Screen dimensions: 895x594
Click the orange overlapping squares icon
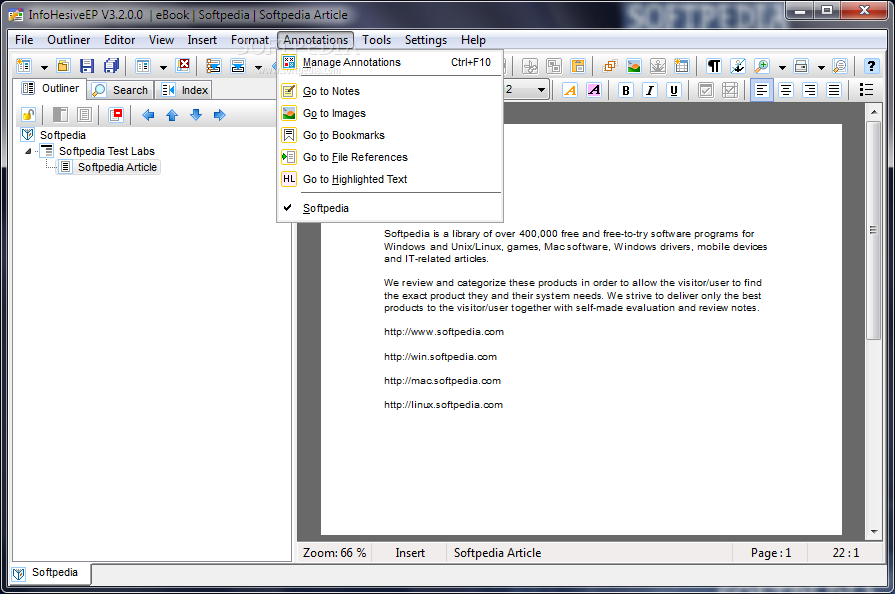(x=610, y=66)
